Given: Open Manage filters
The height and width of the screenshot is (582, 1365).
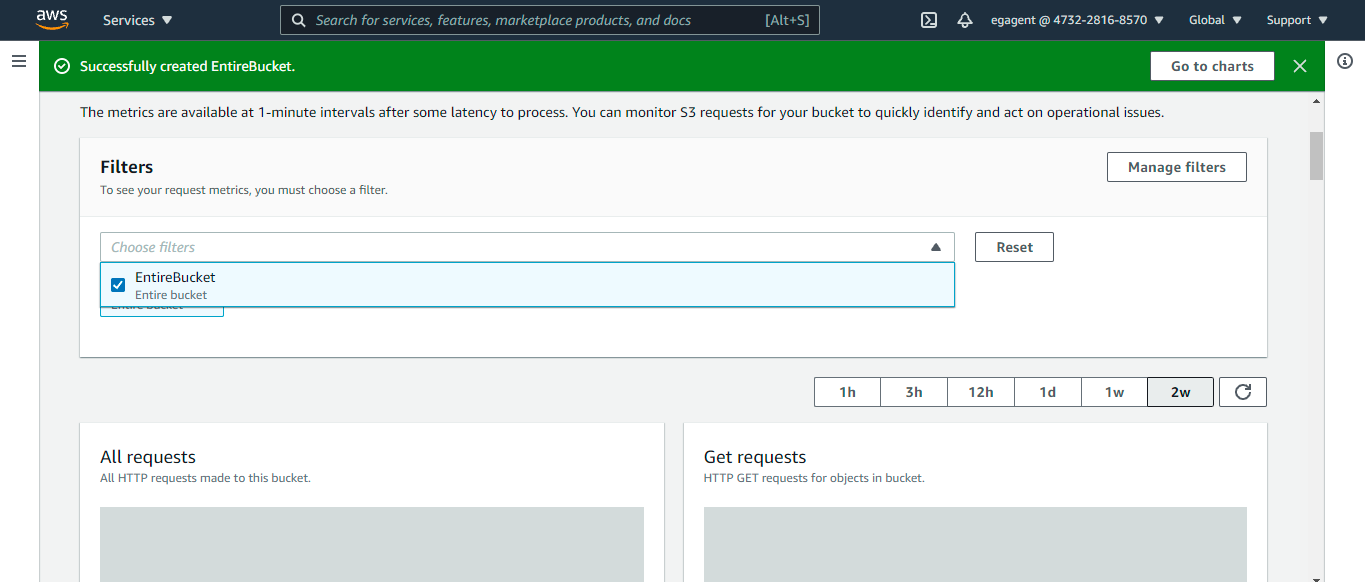Looking at the screenshot, I should tap(1177, 167).
